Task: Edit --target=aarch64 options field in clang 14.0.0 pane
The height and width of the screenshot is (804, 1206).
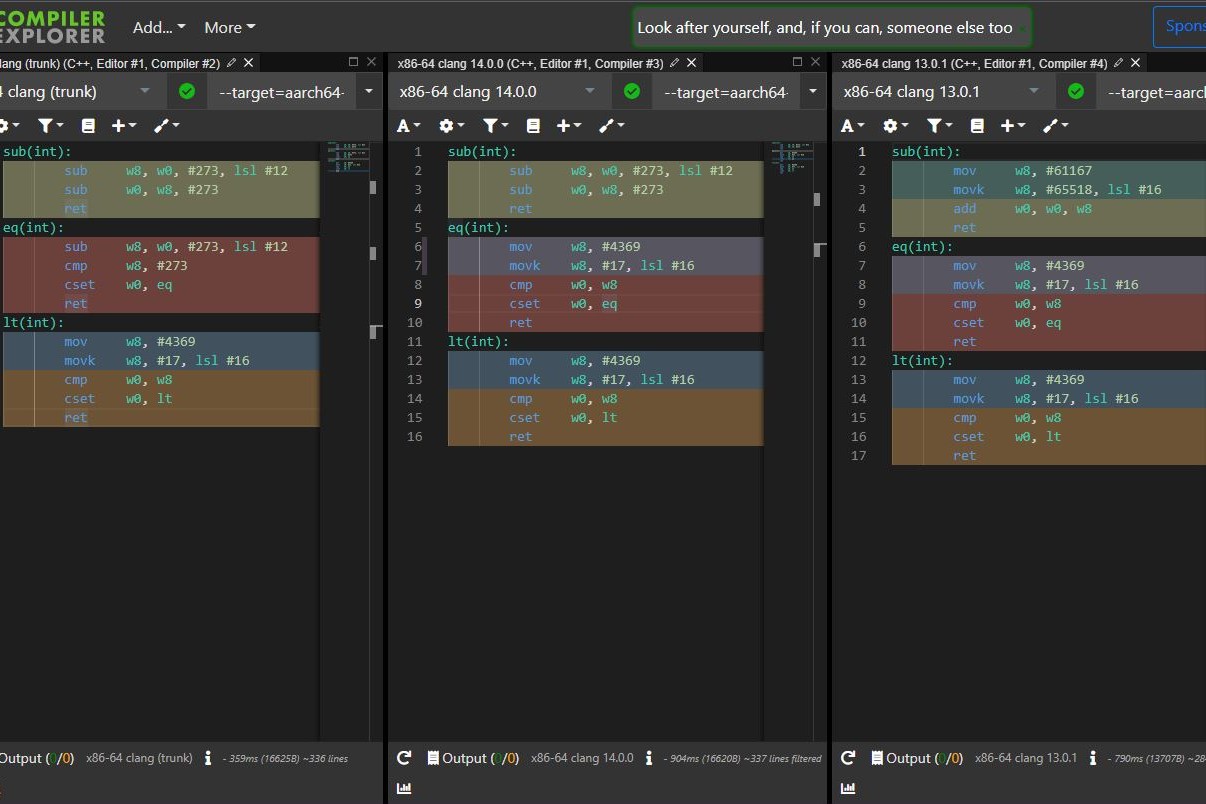Action: click(x=727, y=92)
